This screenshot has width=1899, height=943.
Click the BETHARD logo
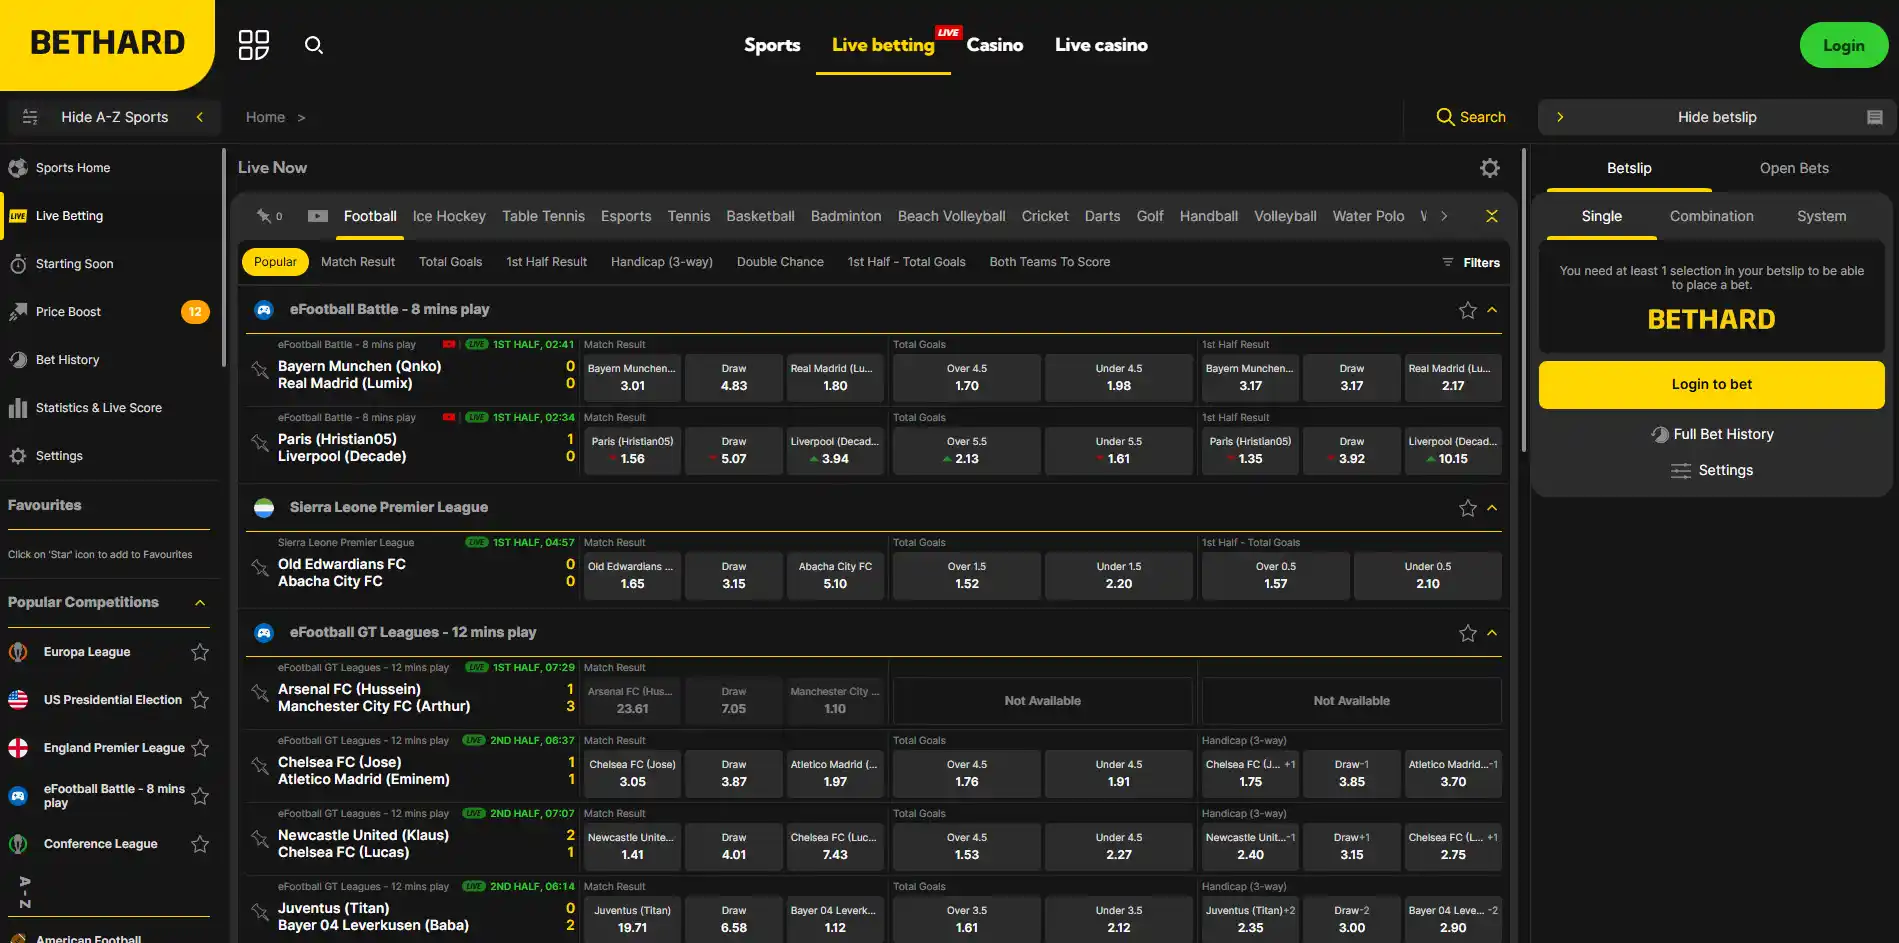[107, 43]
